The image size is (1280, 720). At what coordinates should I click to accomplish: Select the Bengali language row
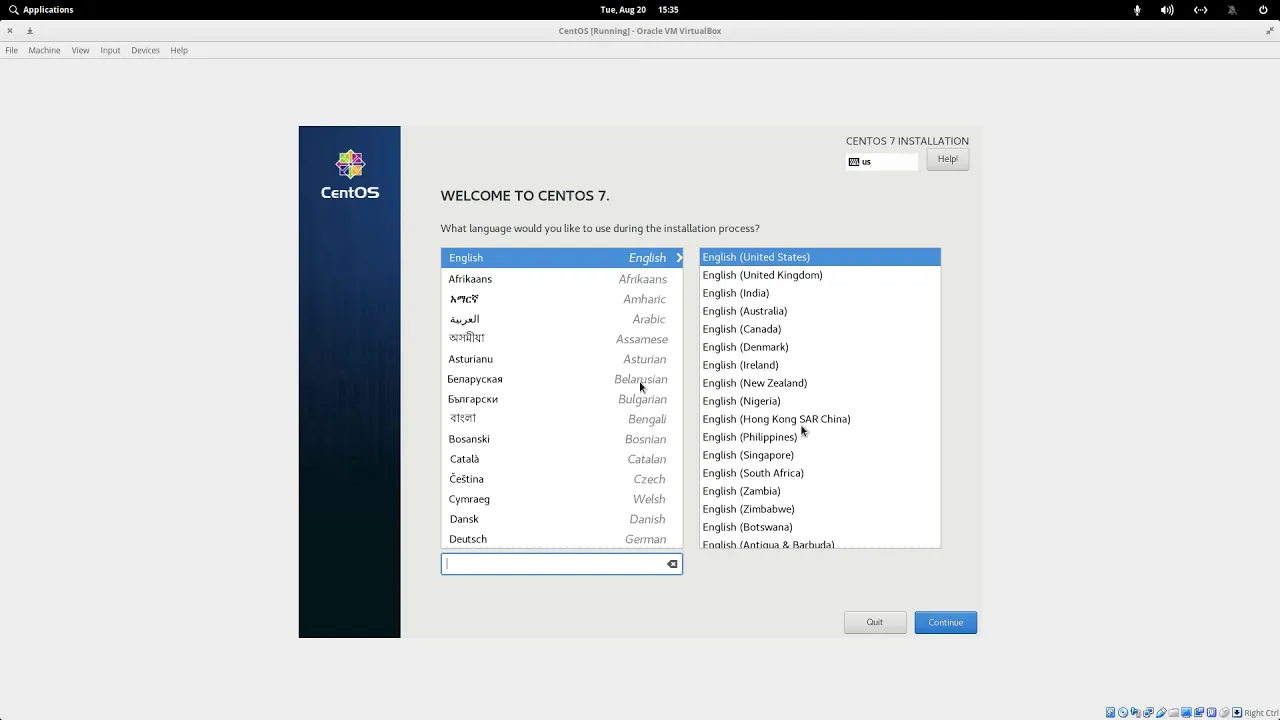pos(562,419)
